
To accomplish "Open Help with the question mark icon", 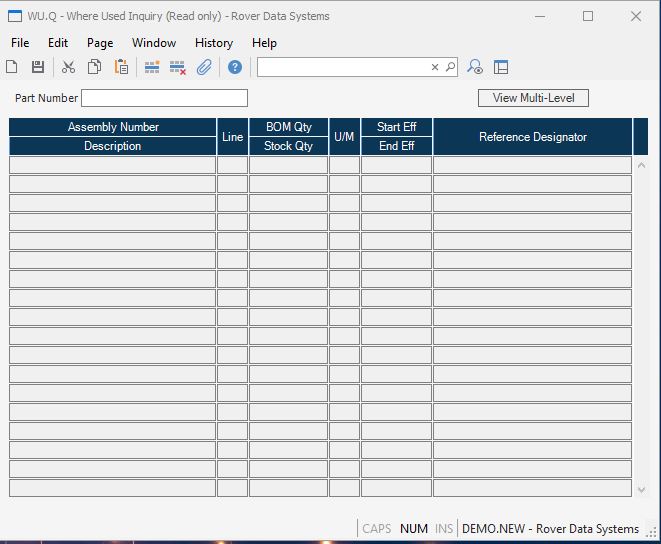I will pyautogui.click(x=235, y=67).
